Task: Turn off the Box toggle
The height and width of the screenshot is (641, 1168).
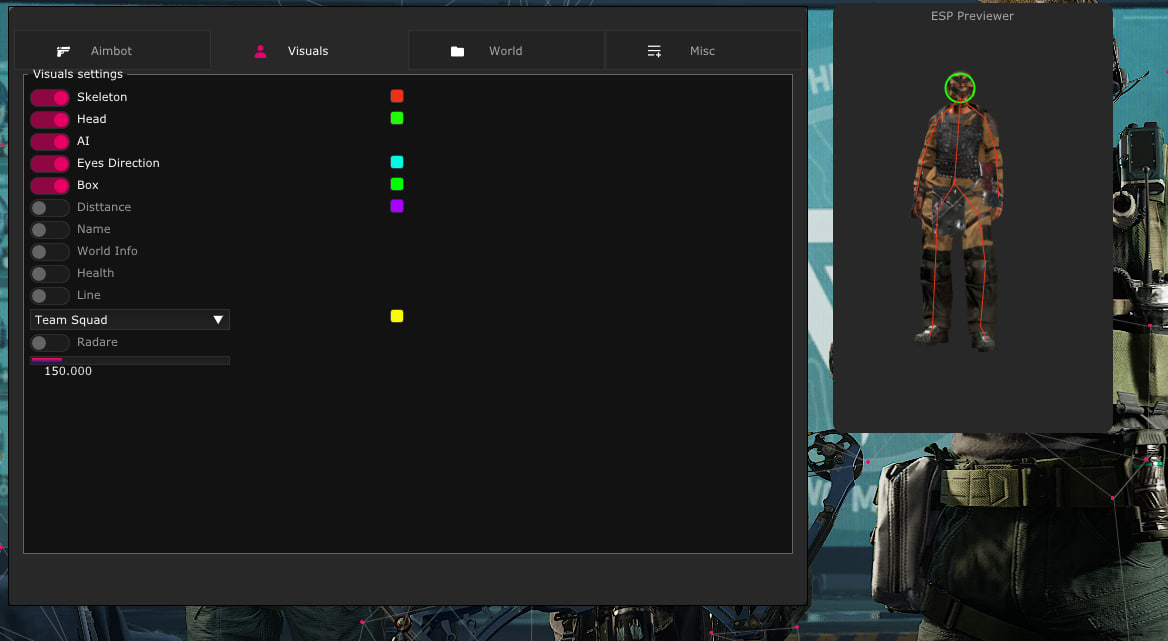Action: click(50, 185)
